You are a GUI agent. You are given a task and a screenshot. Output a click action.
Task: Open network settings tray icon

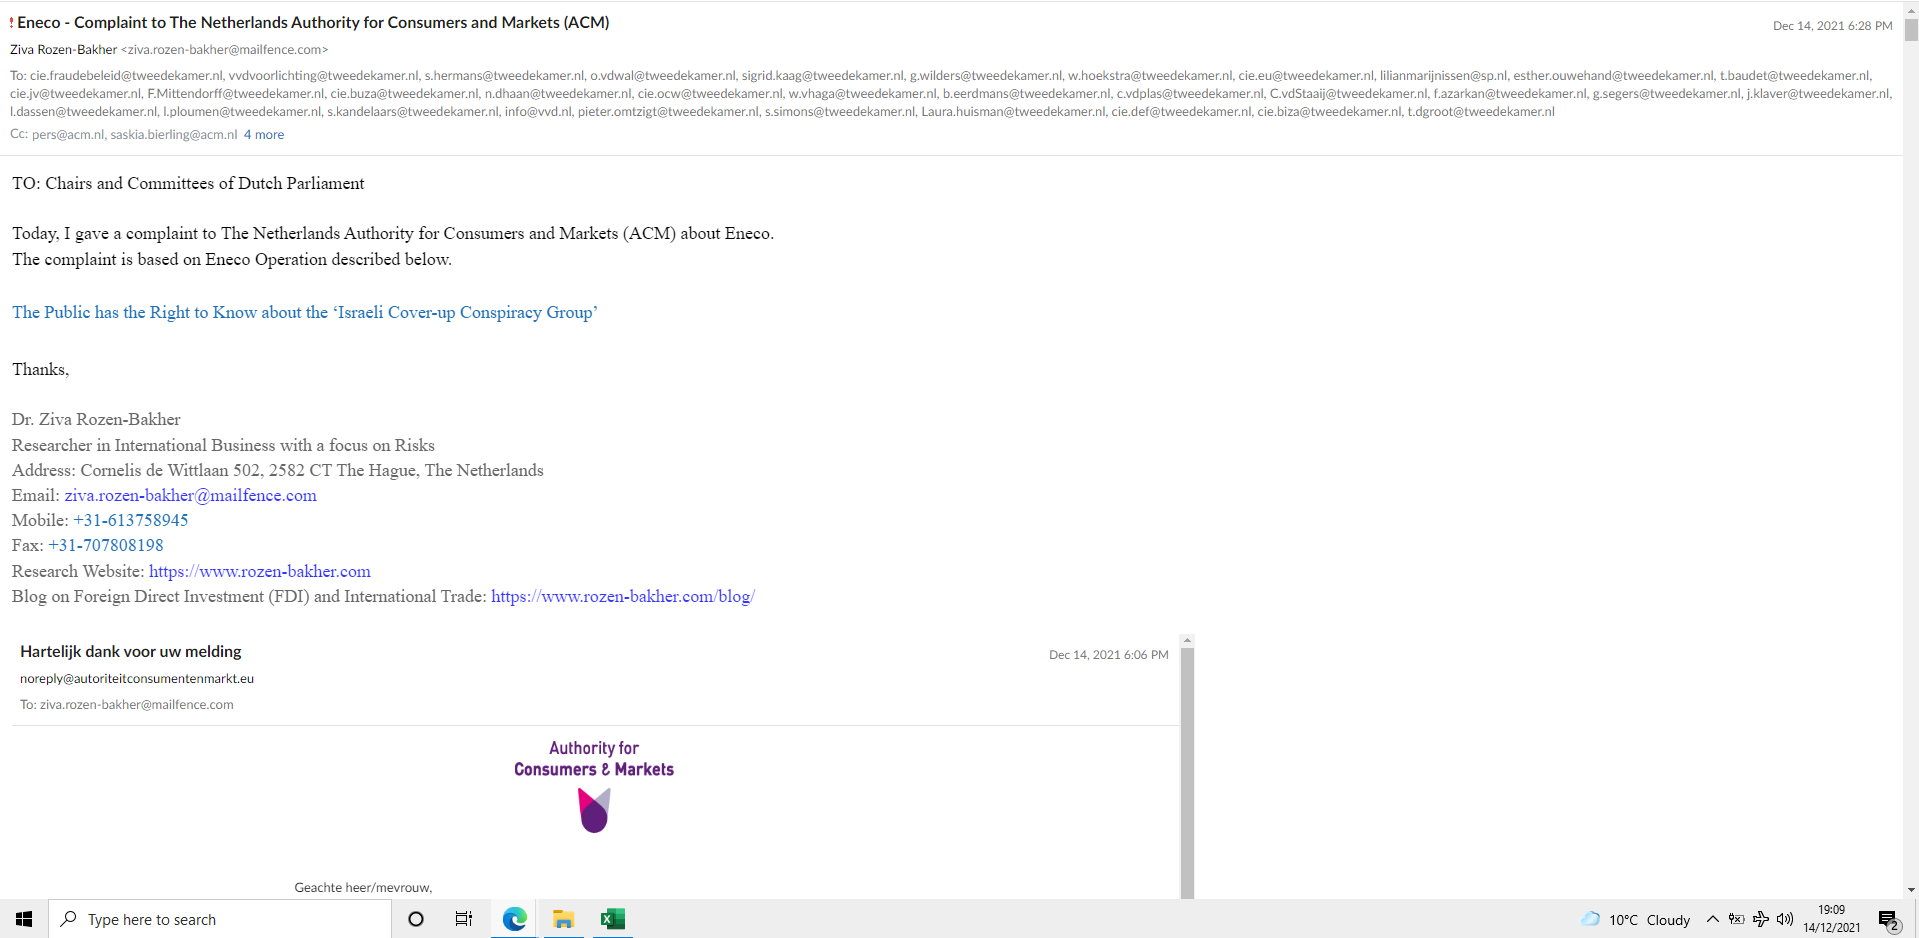coord(1760,919)
